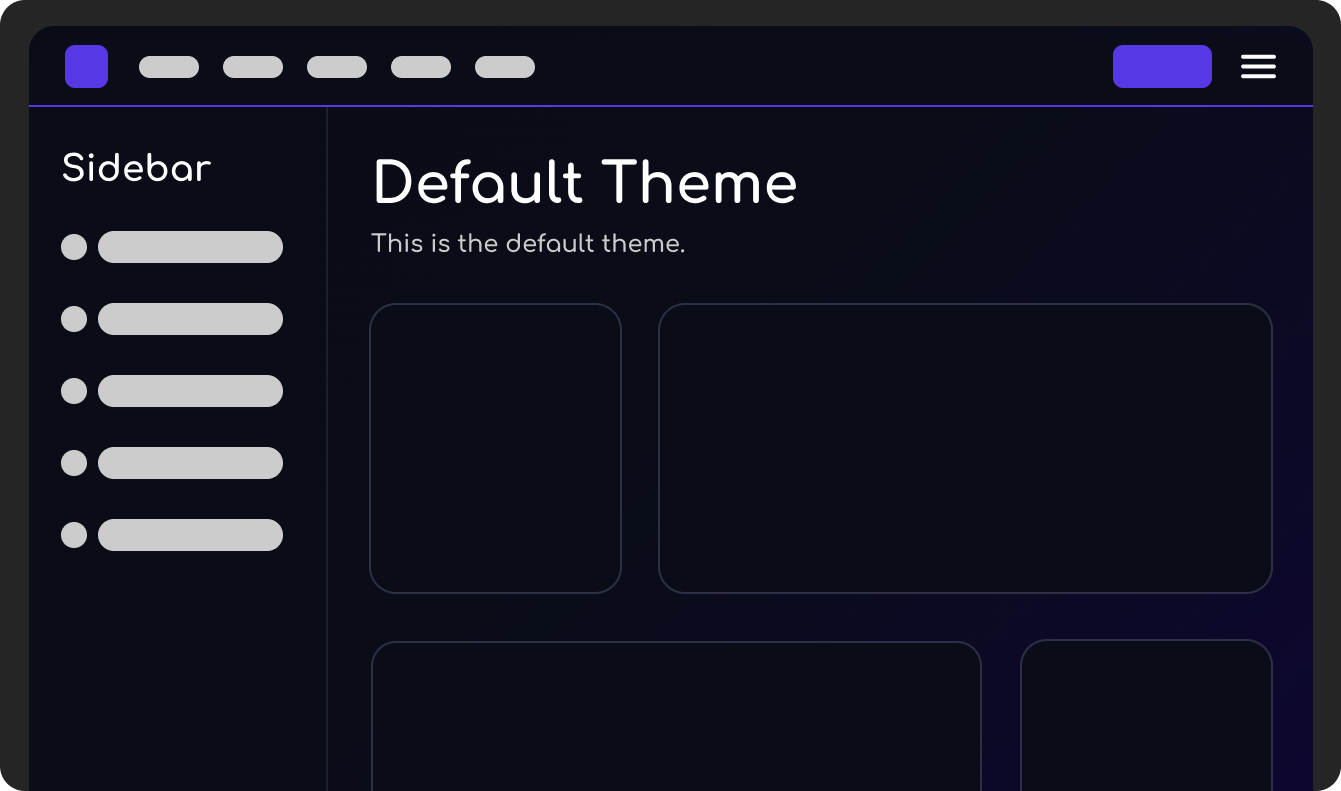Select the second navigation pill
This screenshot has height=791, width=1341.
point(253,67)
